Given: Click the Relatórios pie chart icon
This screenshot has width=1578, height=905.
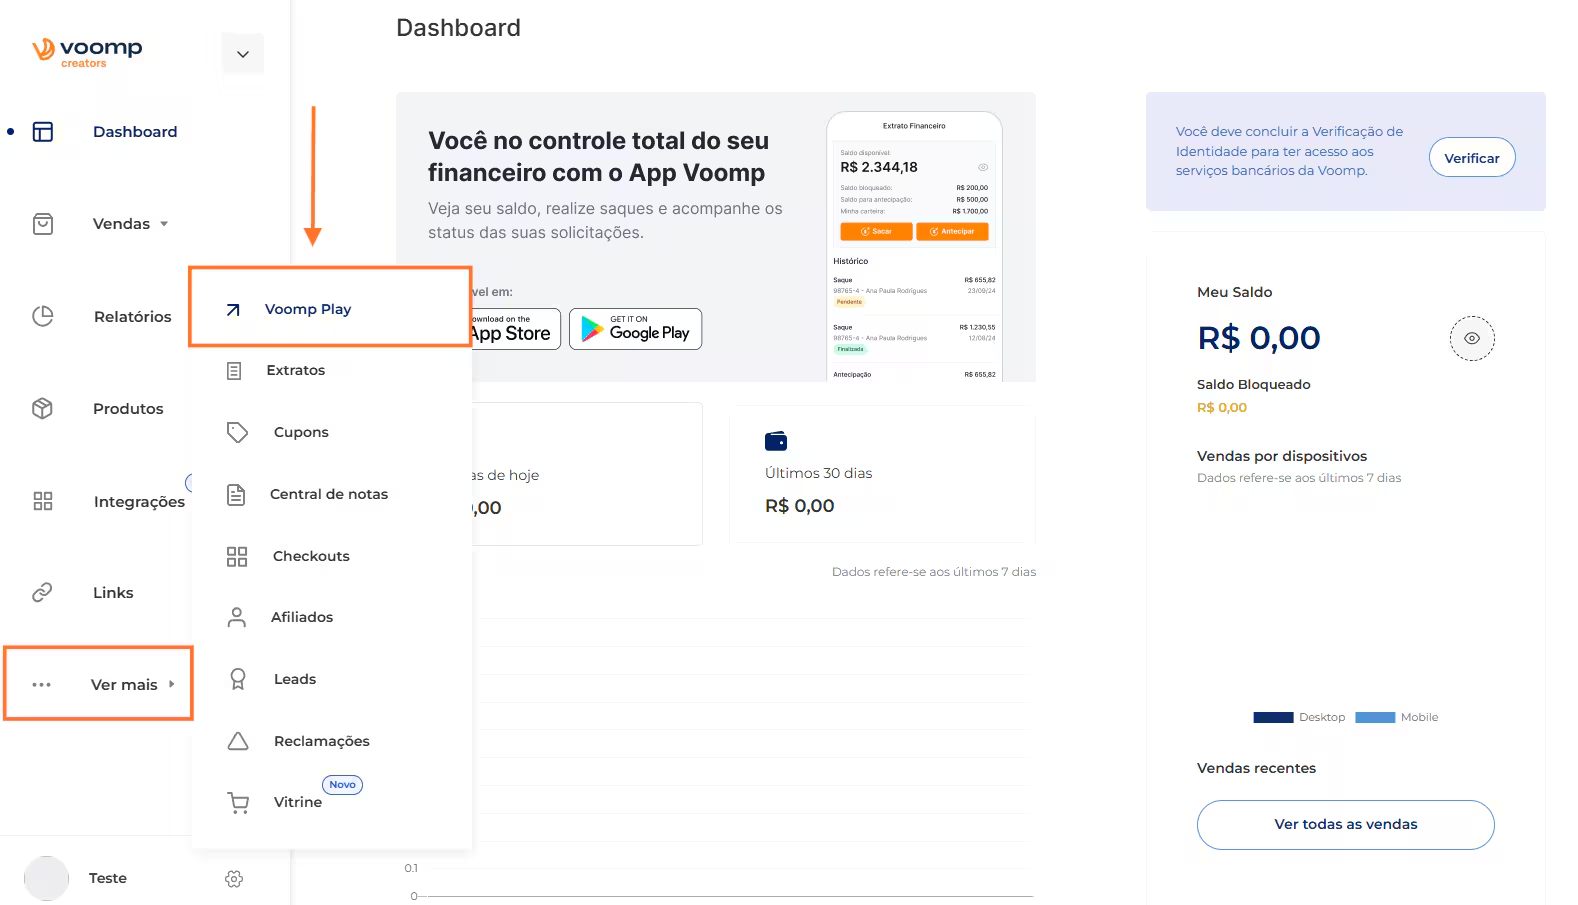Looking at the screenshot, I should [x=43, y=316].
